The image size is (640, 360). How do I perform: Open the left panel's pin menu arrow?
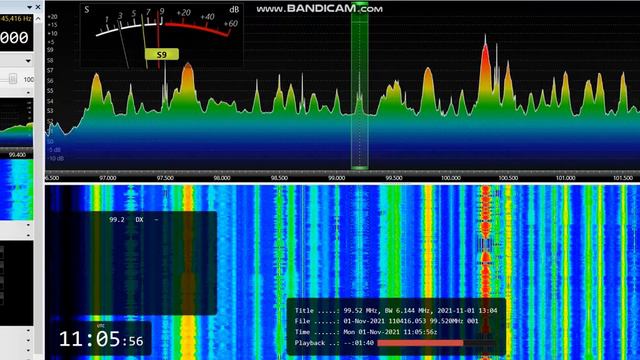(29, 7)
